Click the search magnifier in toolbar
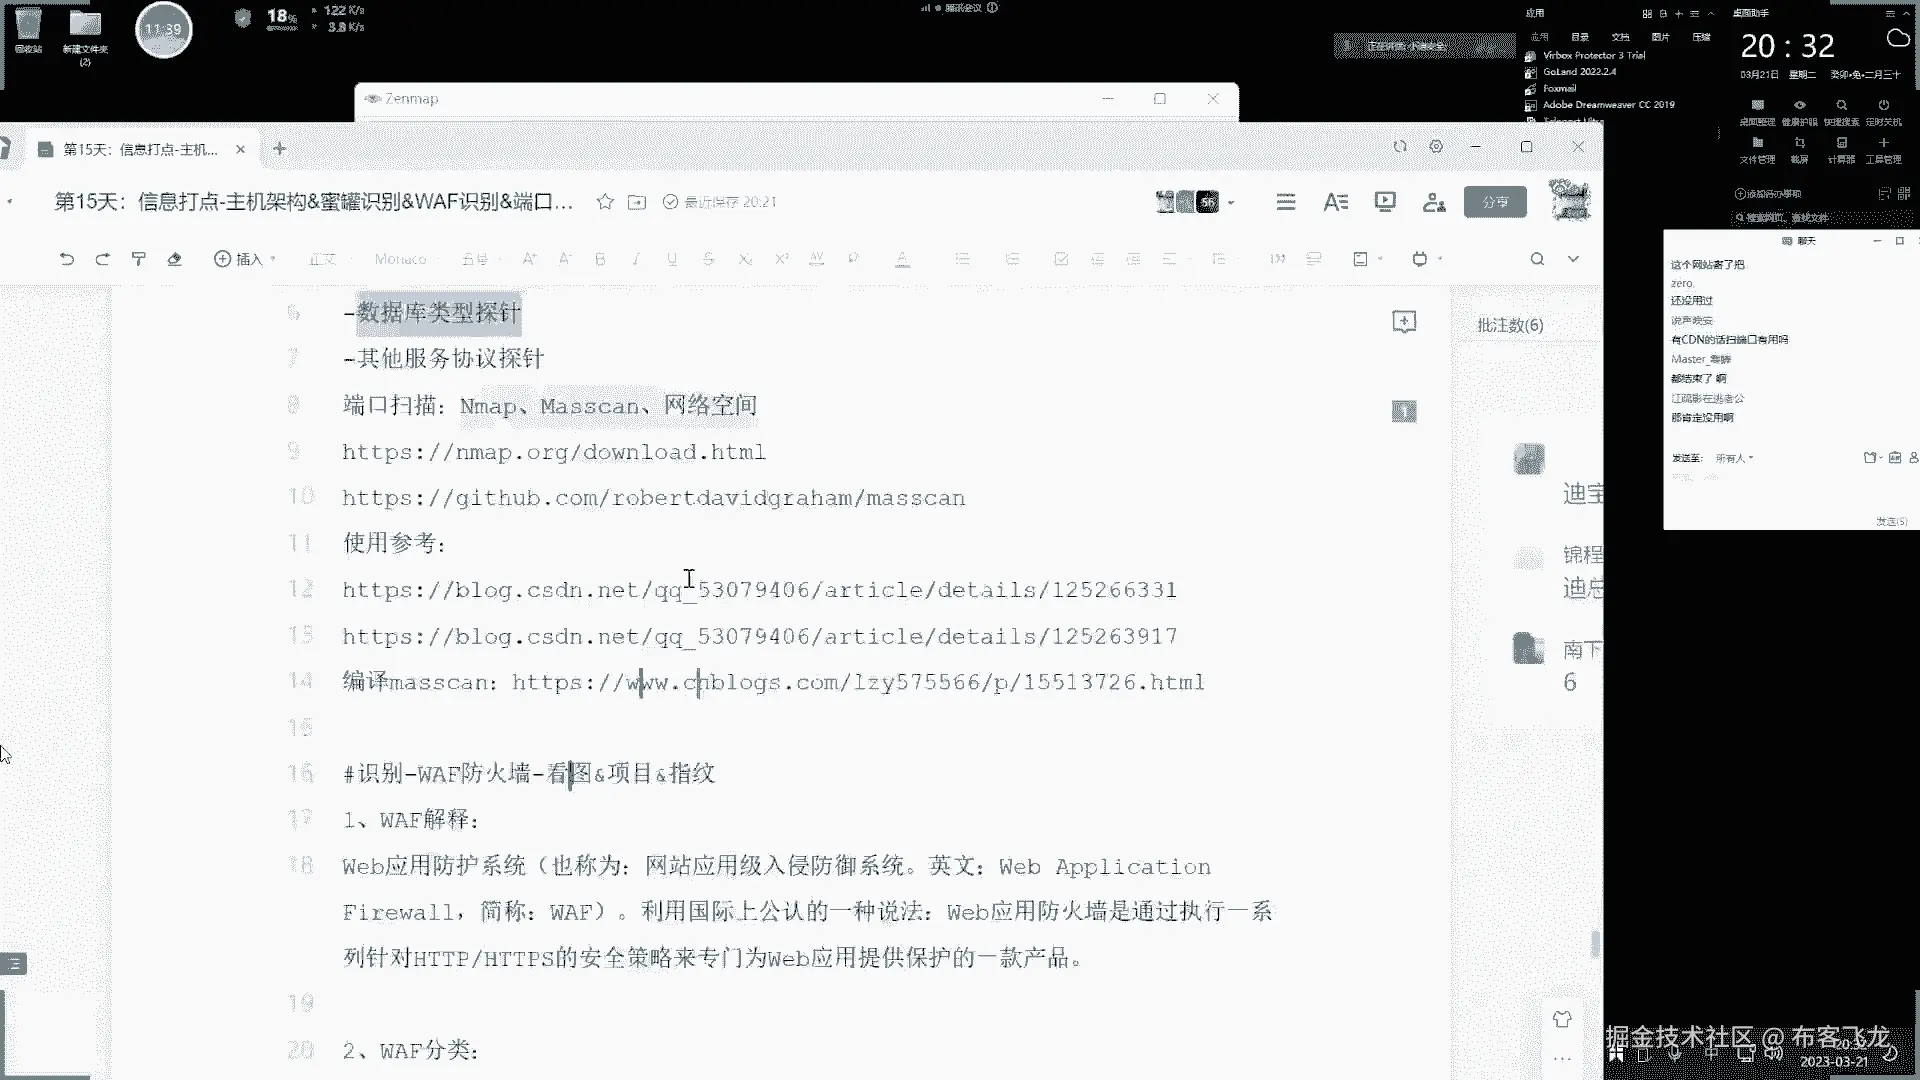1920x1080 pixels. pos(1537,259)
